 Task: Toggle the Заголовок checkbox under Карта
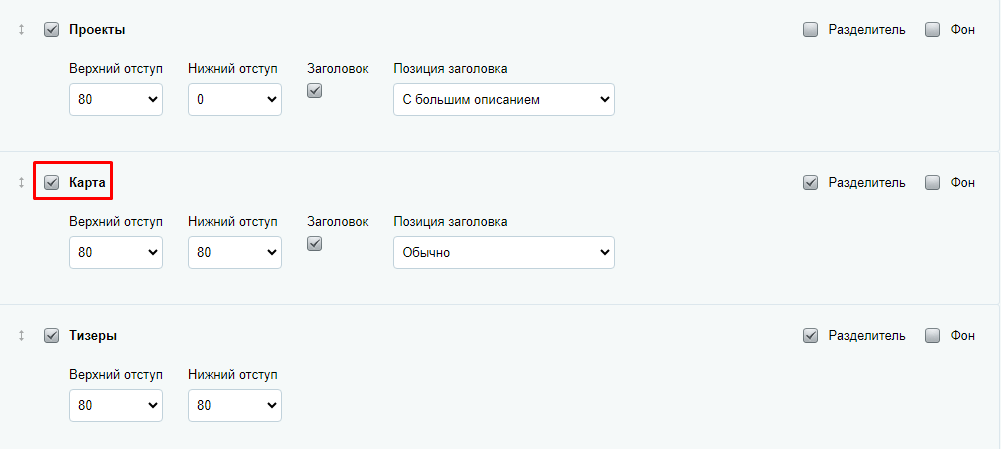(x=315, y=243)
